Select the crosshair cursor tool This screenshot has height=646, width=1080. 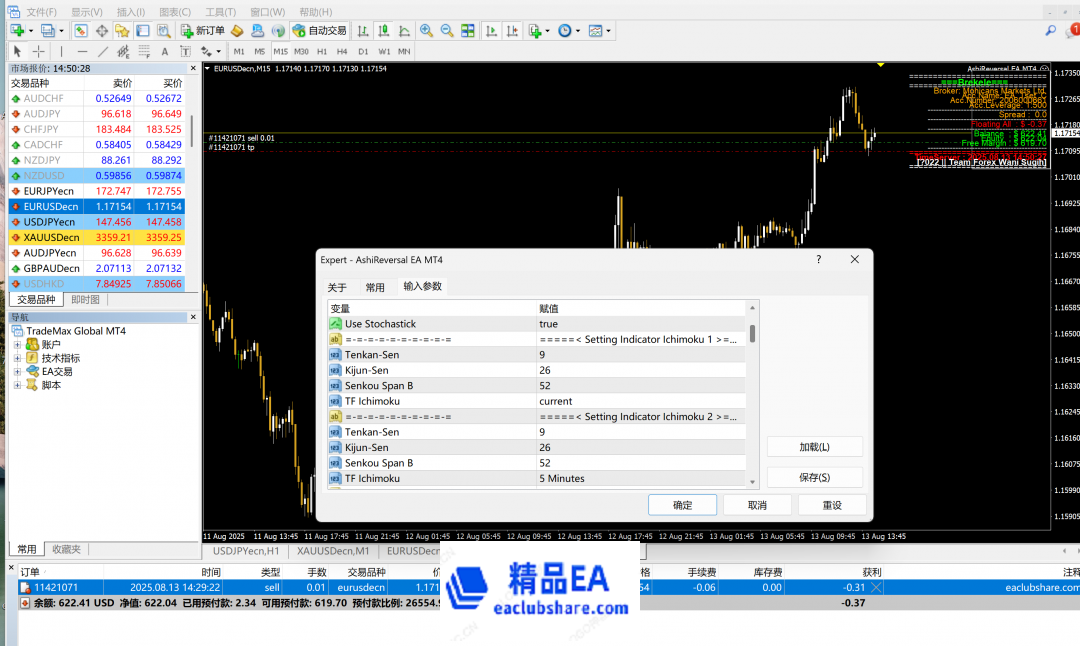pos(38,51)
